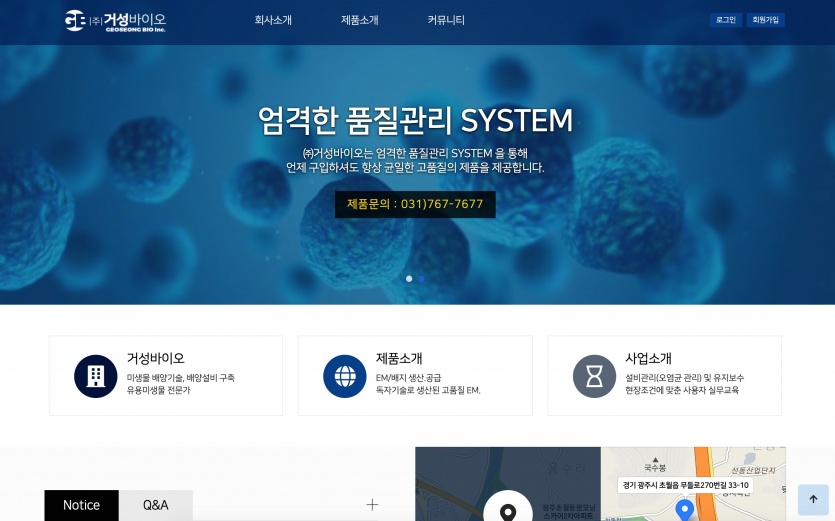835x521 pixels.
Task: Switch to the Notice tab
Action: tap(81, 505)
